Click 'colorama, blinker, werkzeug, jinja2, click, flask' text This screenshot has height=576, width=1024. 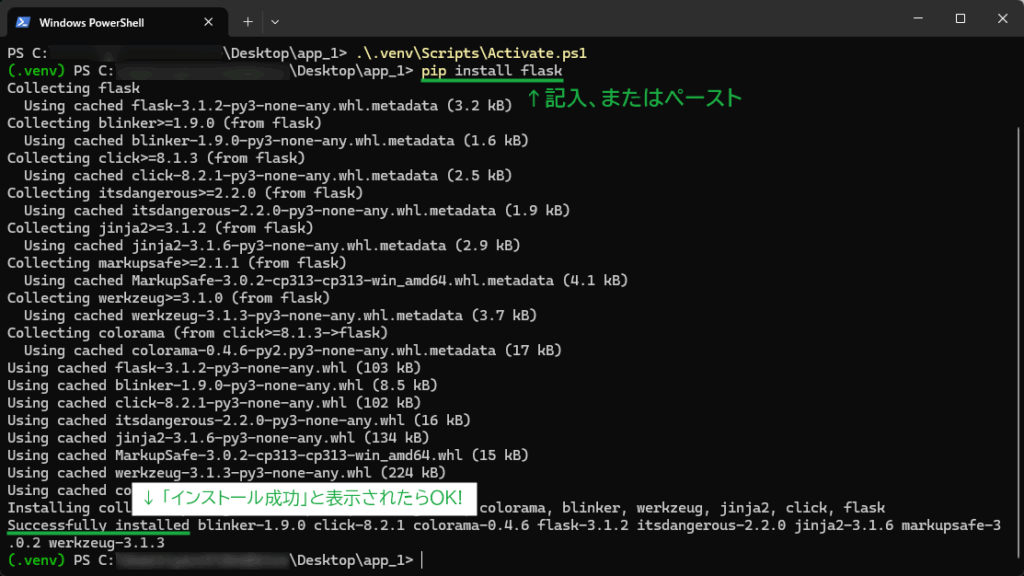682,508
